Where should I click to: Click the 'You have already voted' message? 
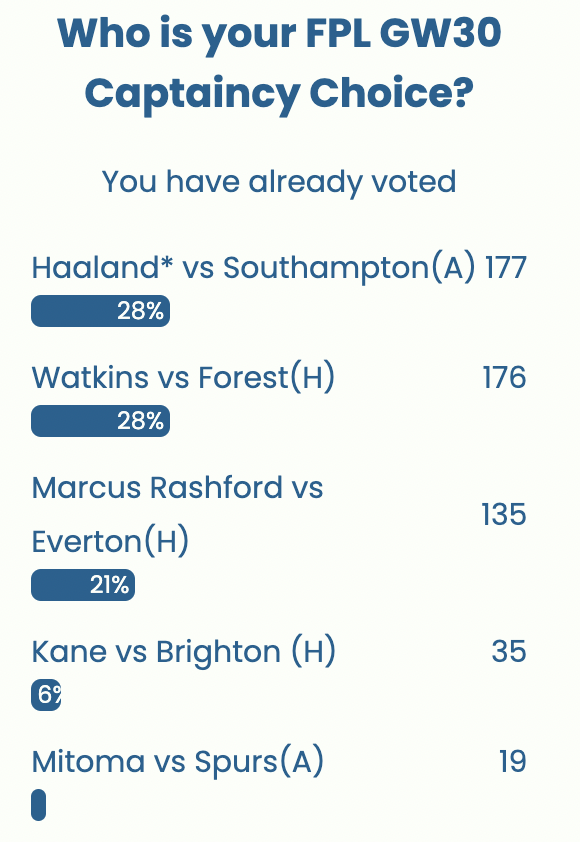point(278,182)
